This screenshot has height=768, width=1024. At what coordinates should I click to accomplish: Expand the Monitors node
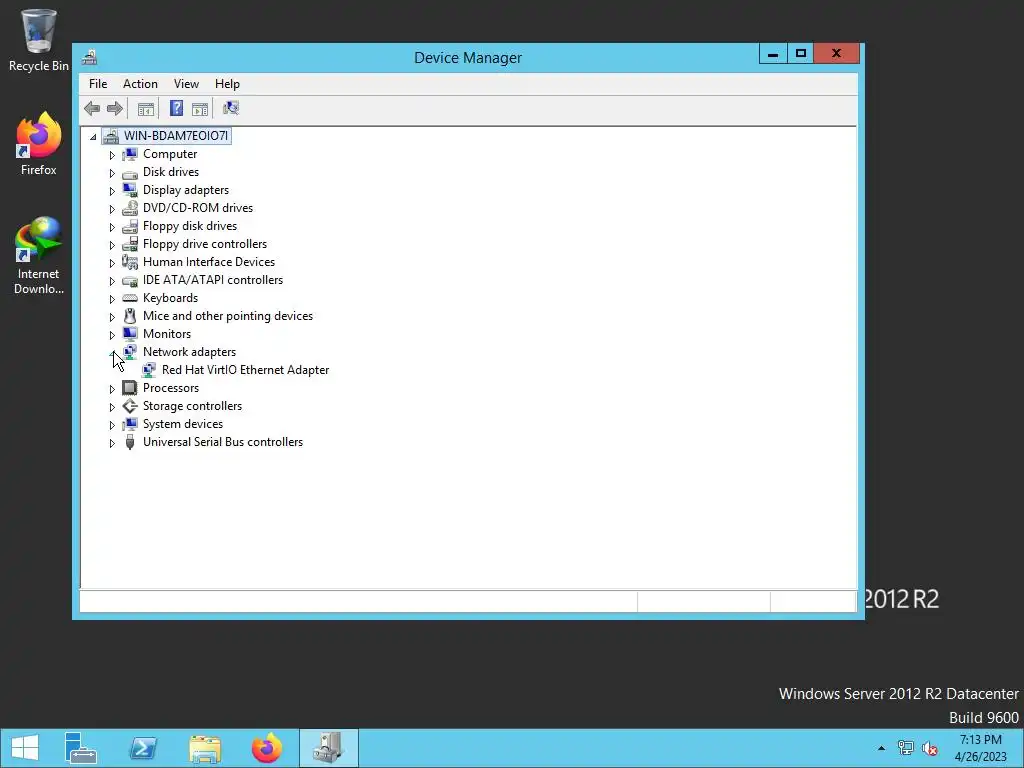(112, 335)
